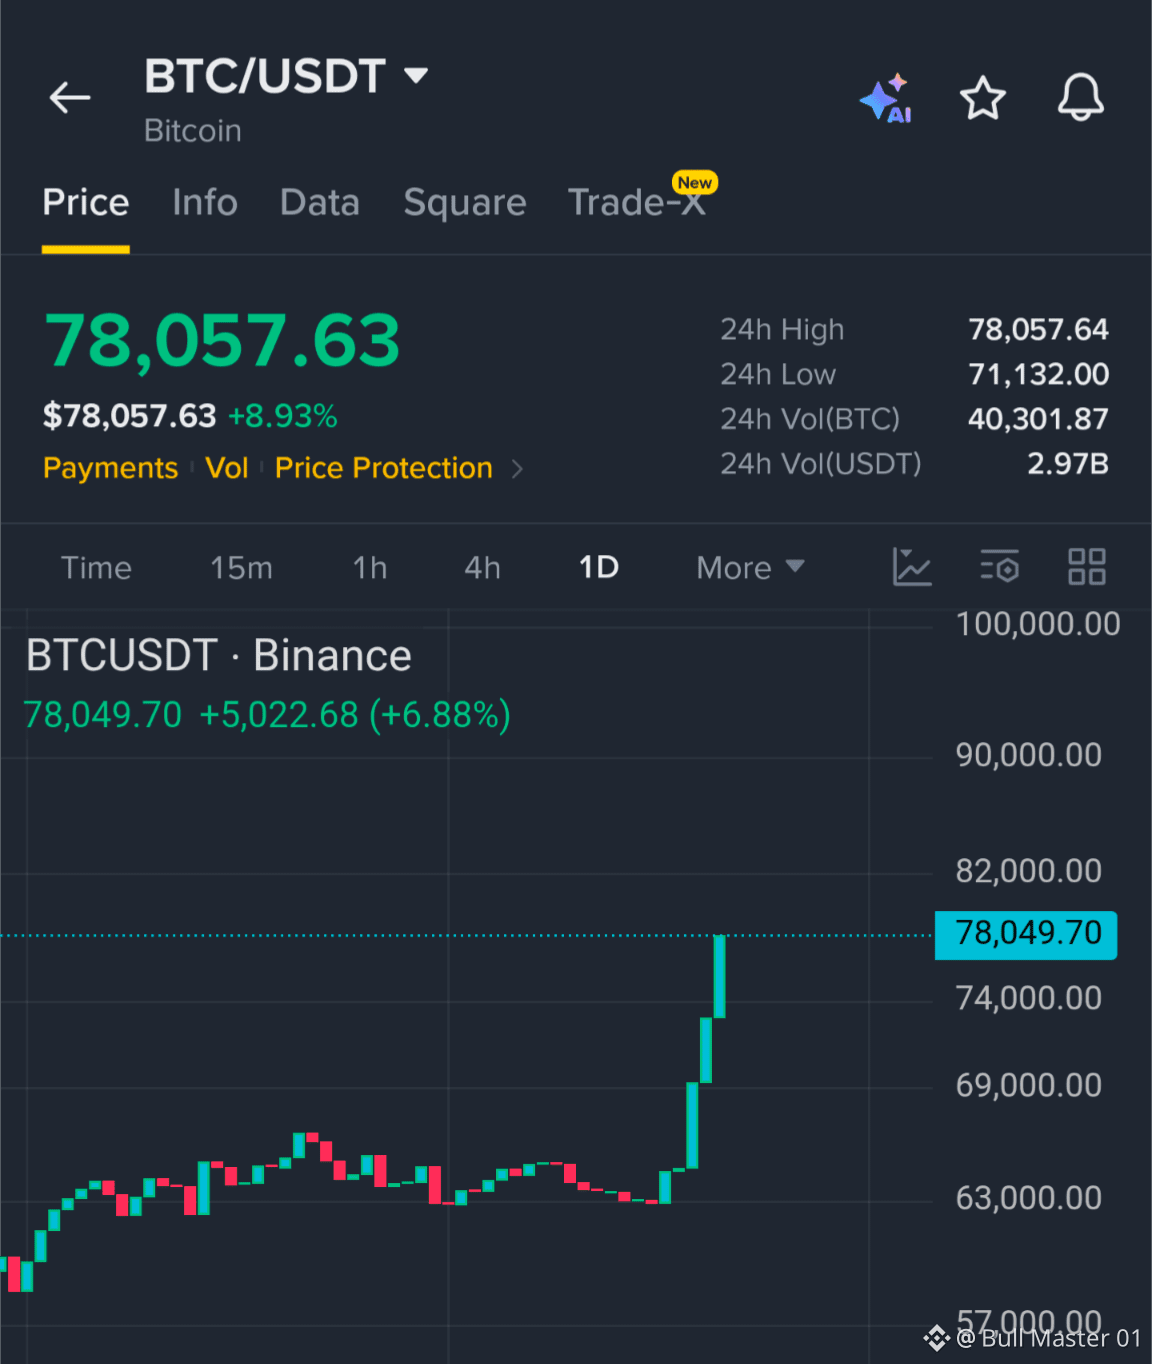This screenshot has width=1152, height=1364.
Task: Switch to the Info tab
Action: [205, 203]
